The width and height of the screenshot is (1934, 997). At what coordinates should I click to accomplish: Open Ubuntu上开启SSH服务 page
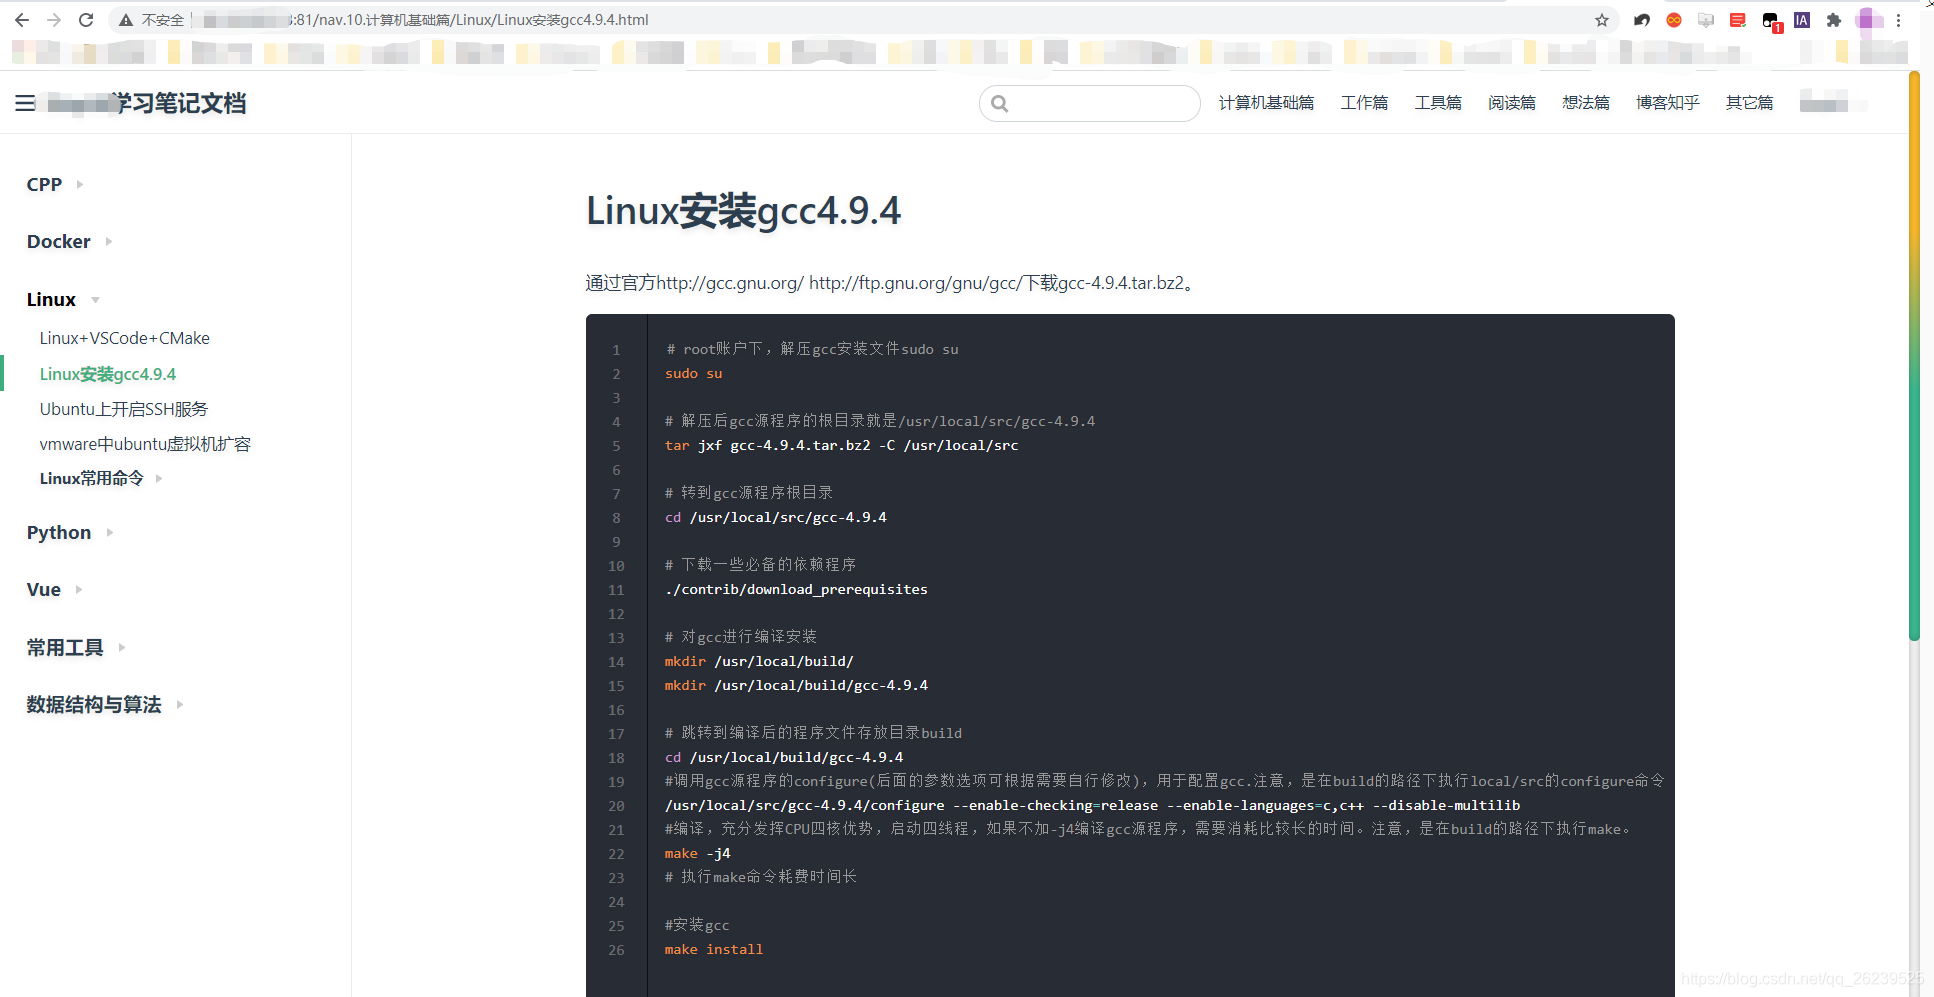[124, 409]
